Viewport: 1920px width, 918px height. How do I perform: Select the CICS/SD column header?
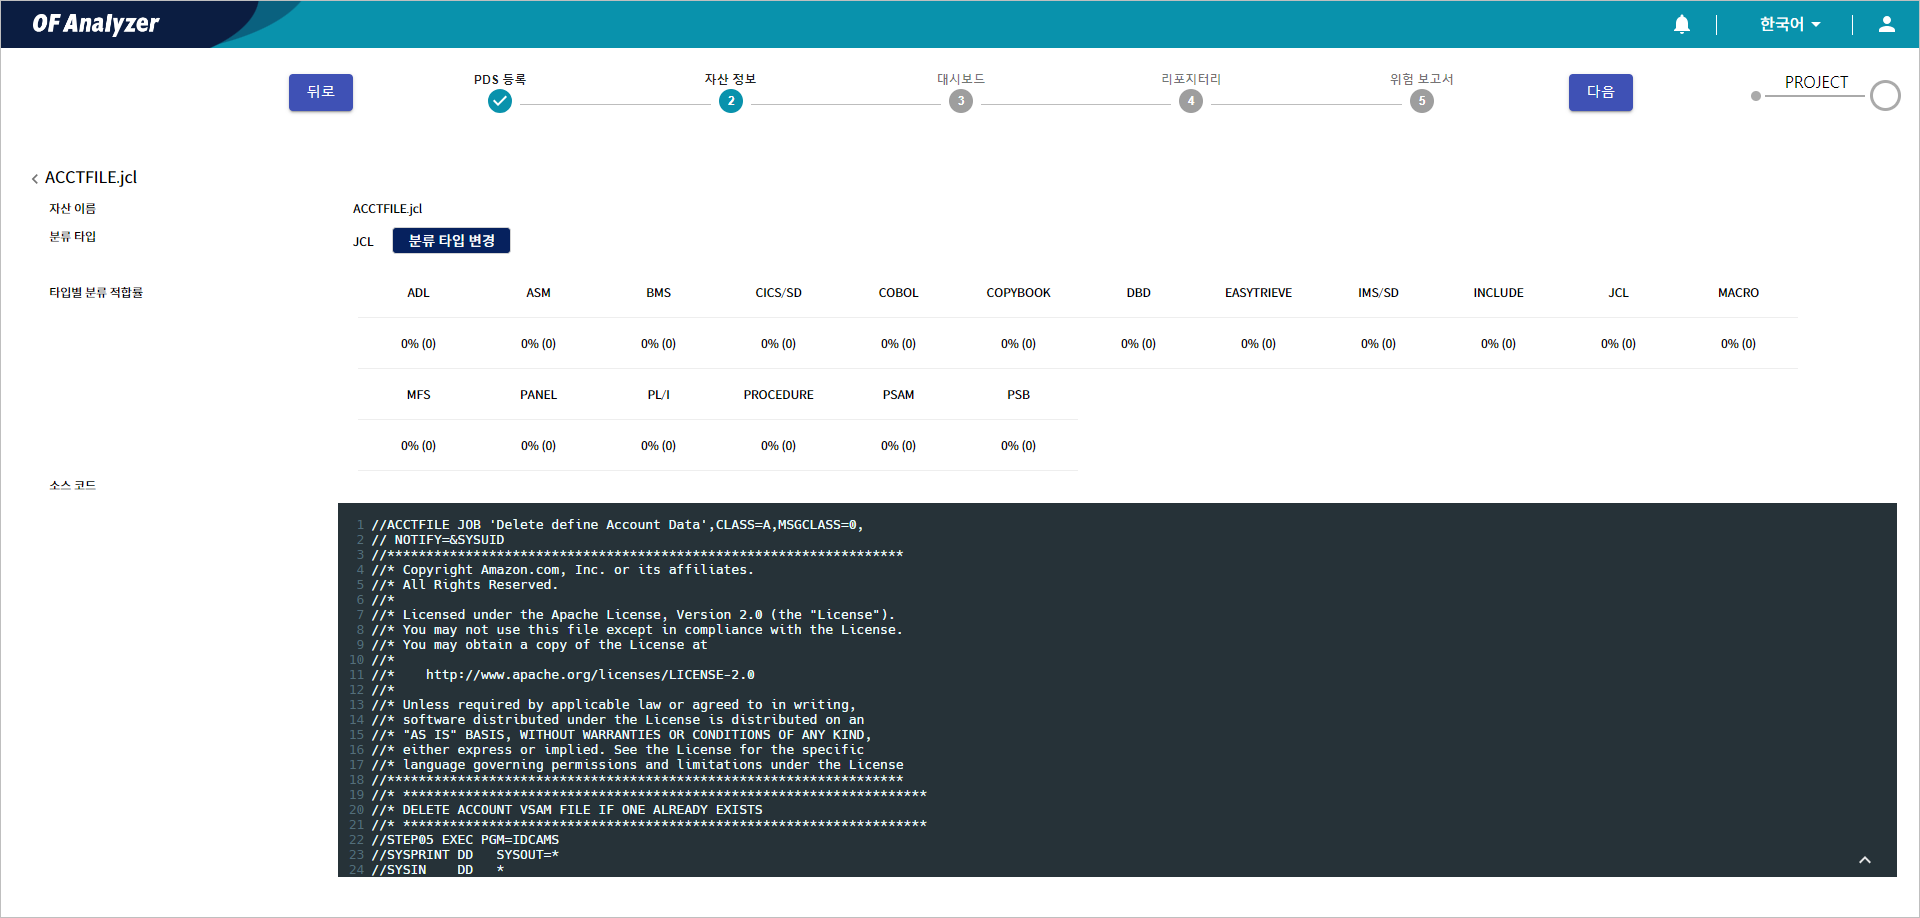coord(778,293)
